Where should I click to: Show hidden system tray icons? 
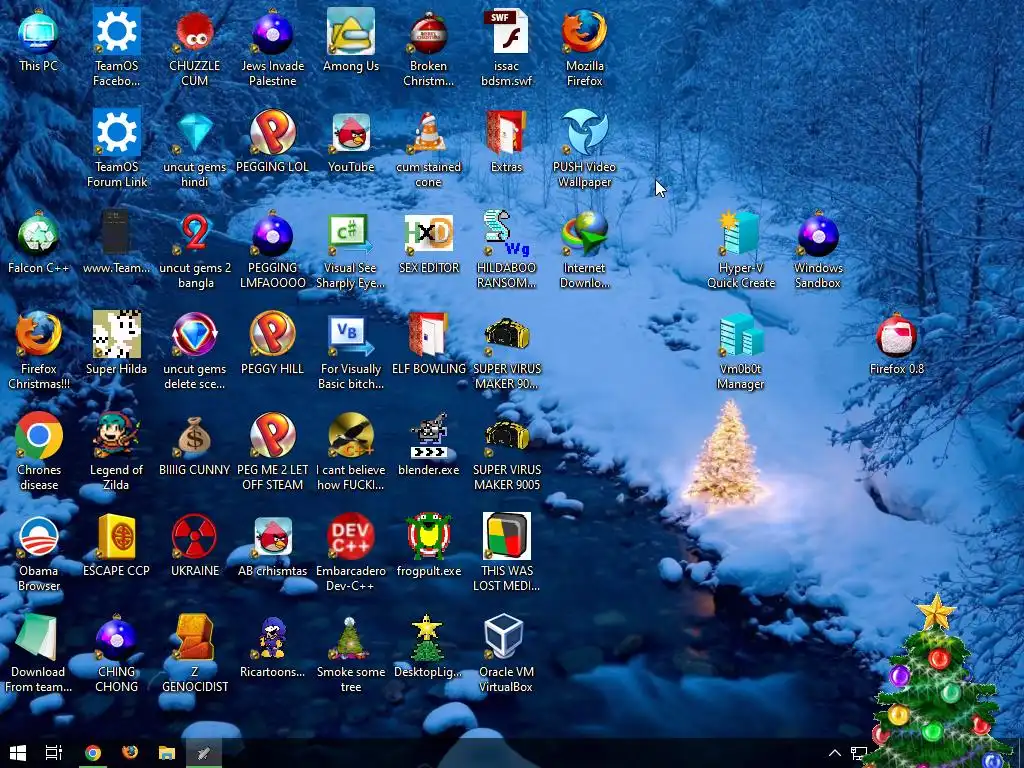(835, 753)
